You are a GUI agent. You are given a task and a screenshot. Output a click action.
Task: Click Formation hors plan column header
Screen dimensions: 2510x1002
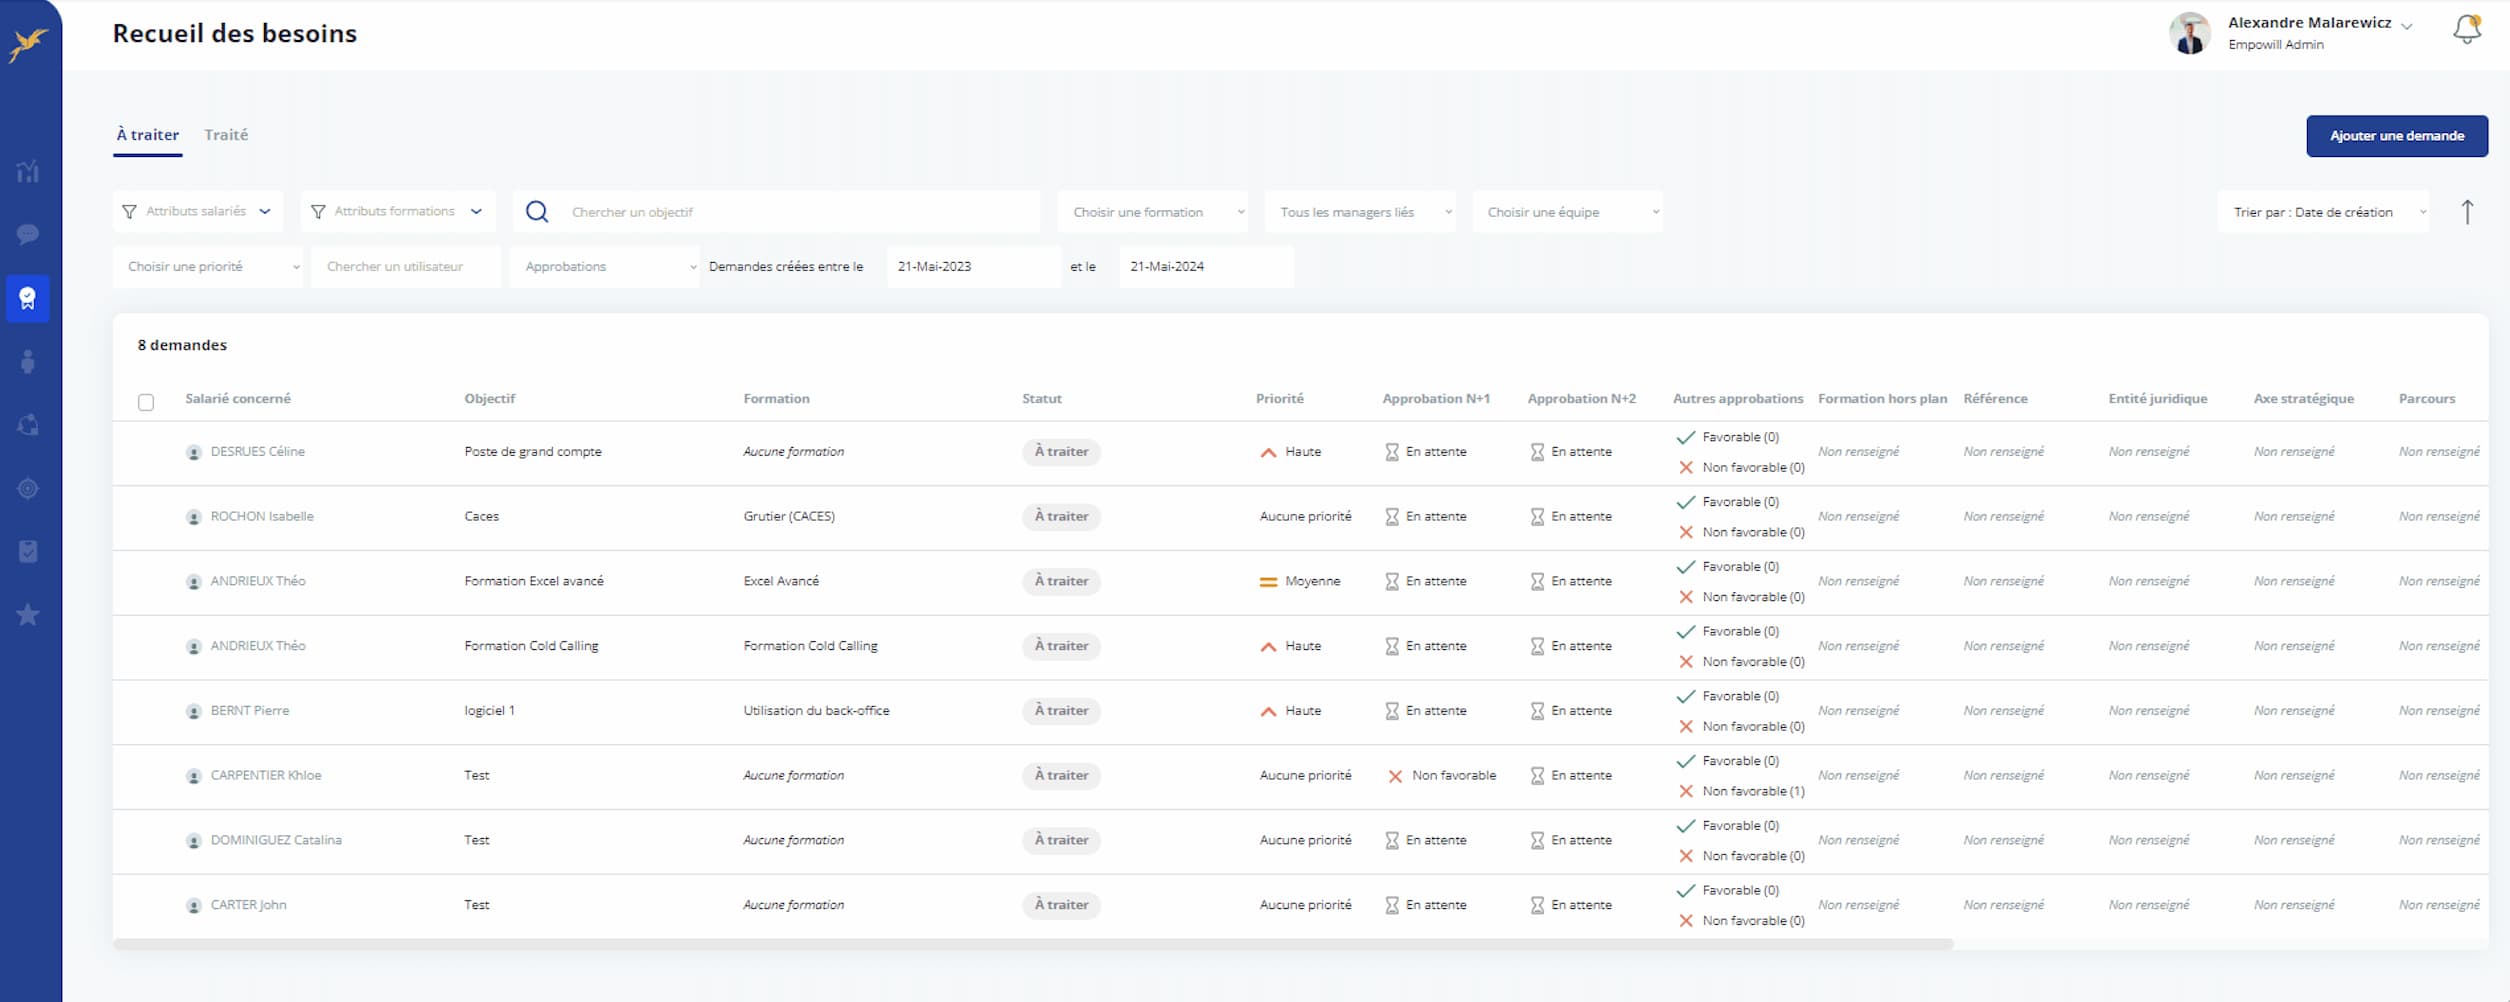pyautogui.click(x=1882, y=399)
